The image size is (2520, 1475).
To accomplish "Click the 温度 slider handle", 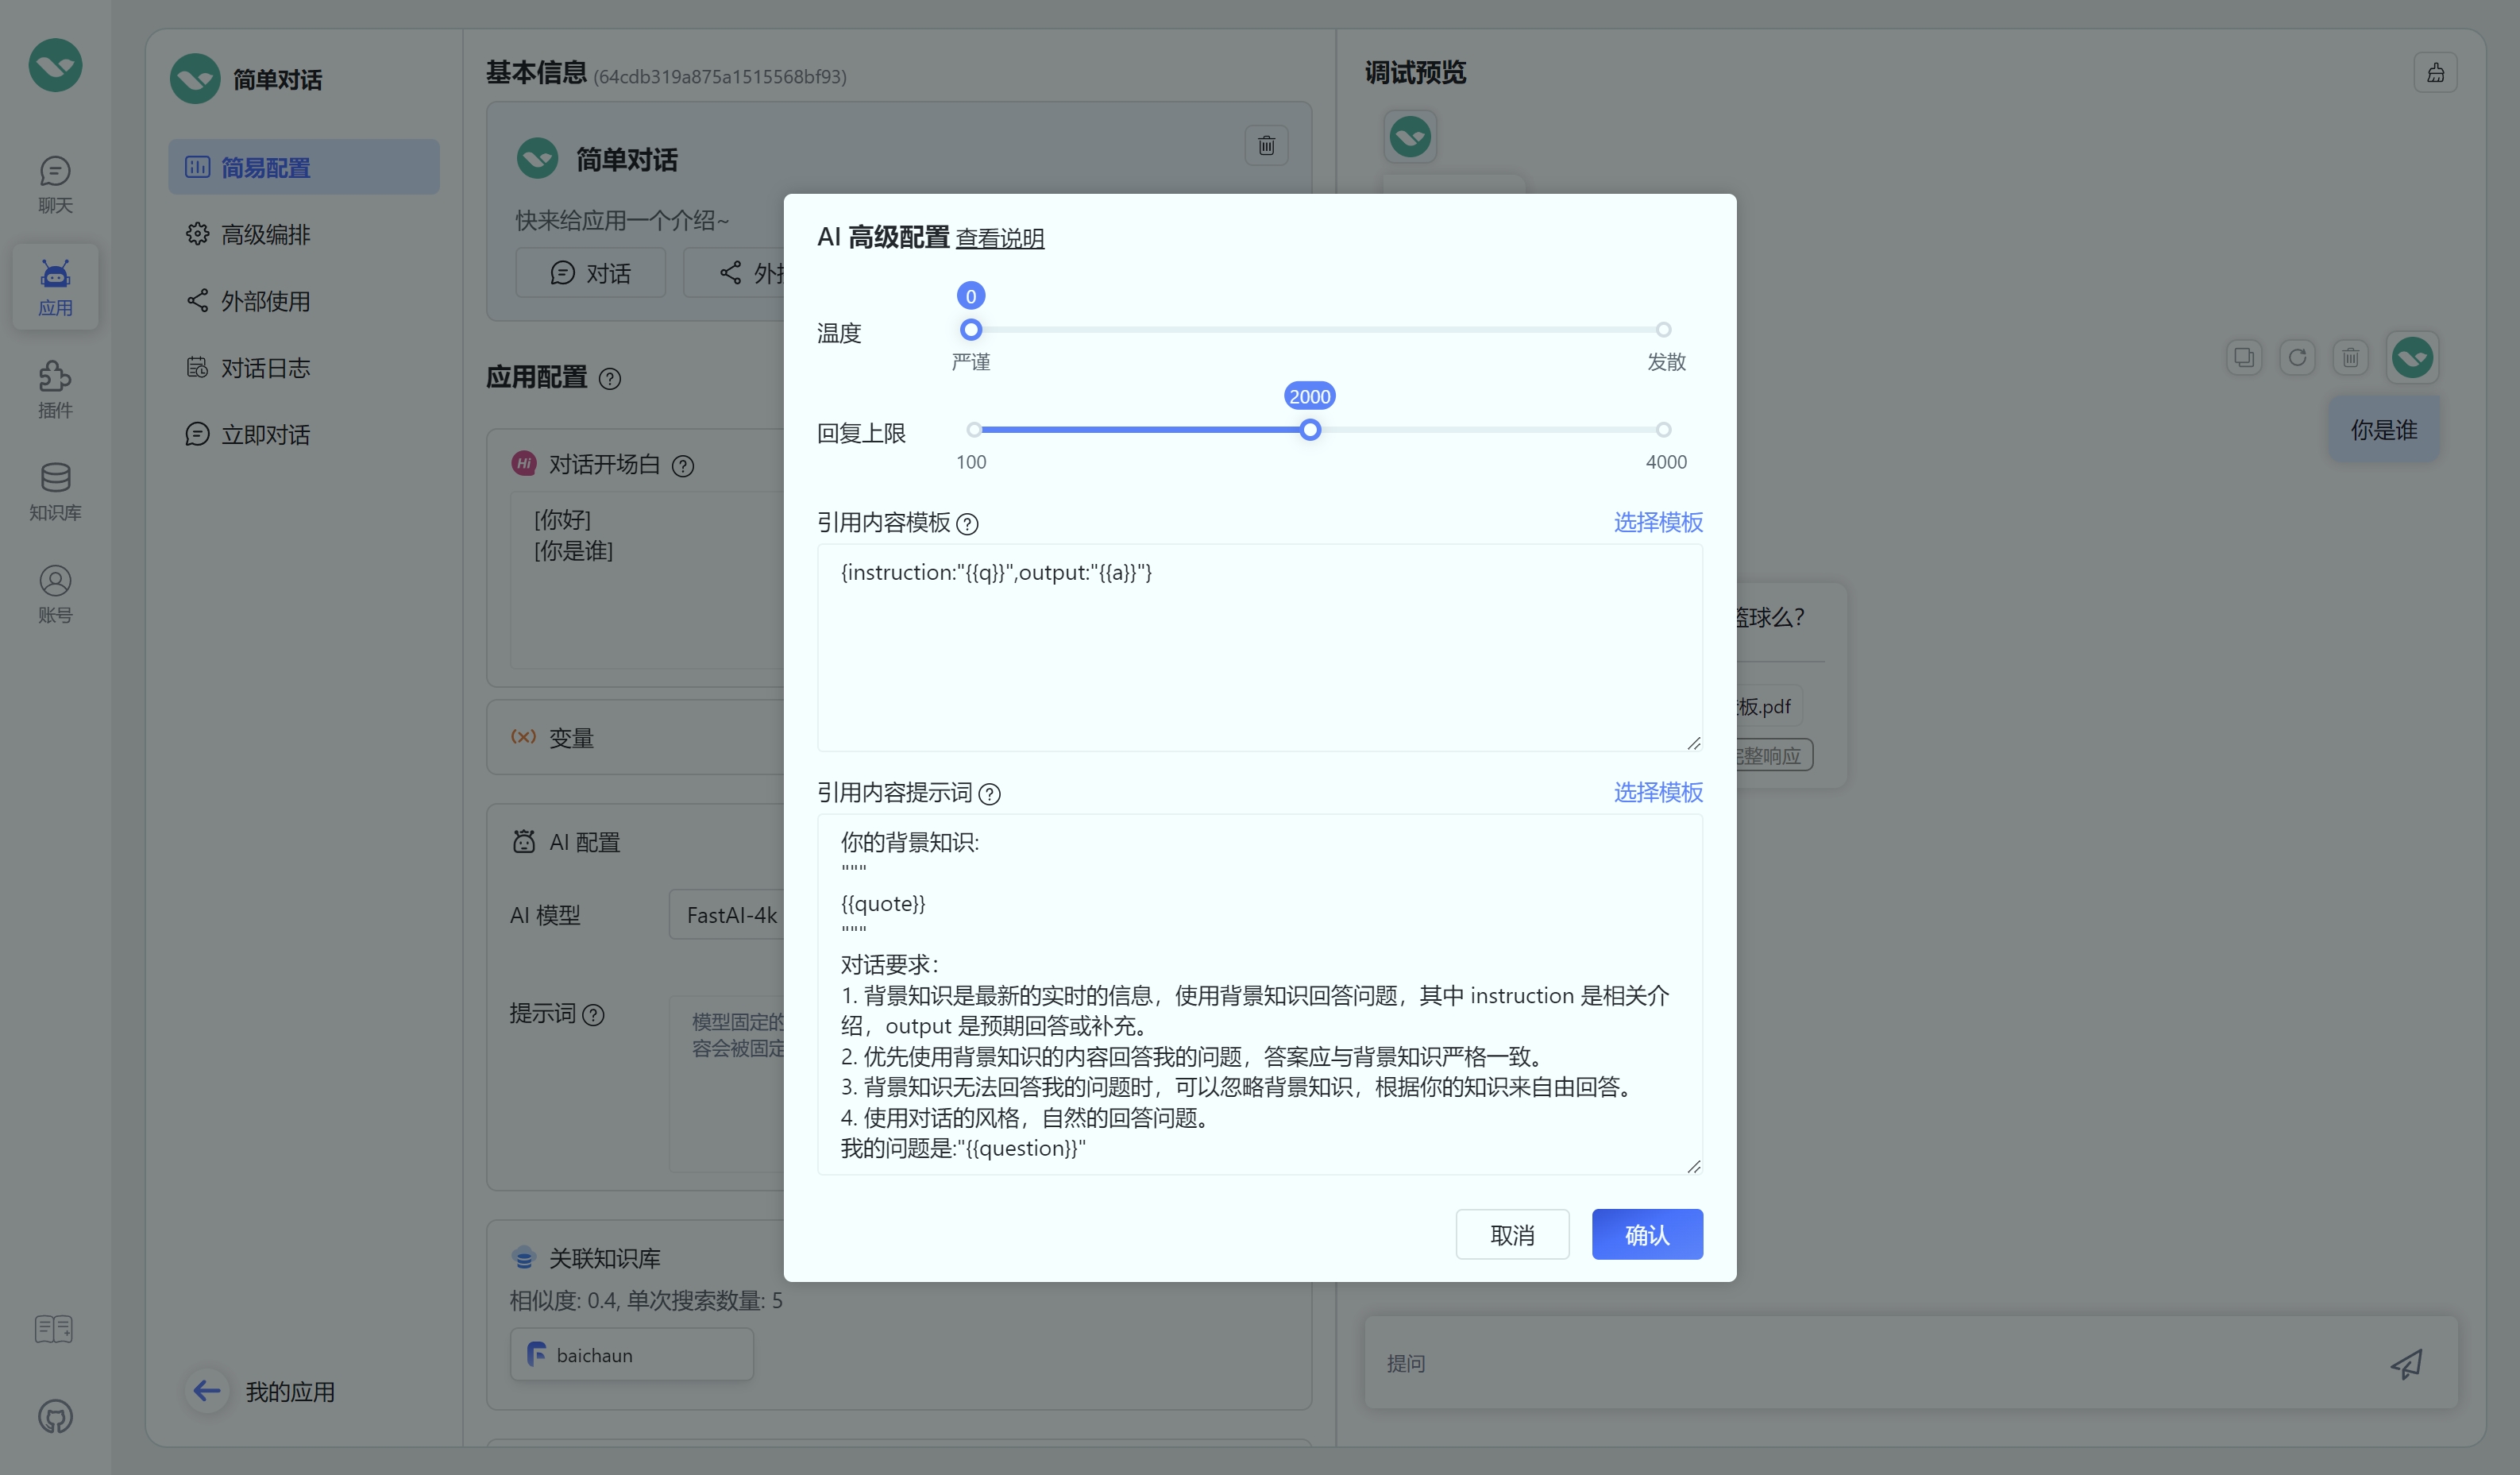I will [x=970, y=329].
